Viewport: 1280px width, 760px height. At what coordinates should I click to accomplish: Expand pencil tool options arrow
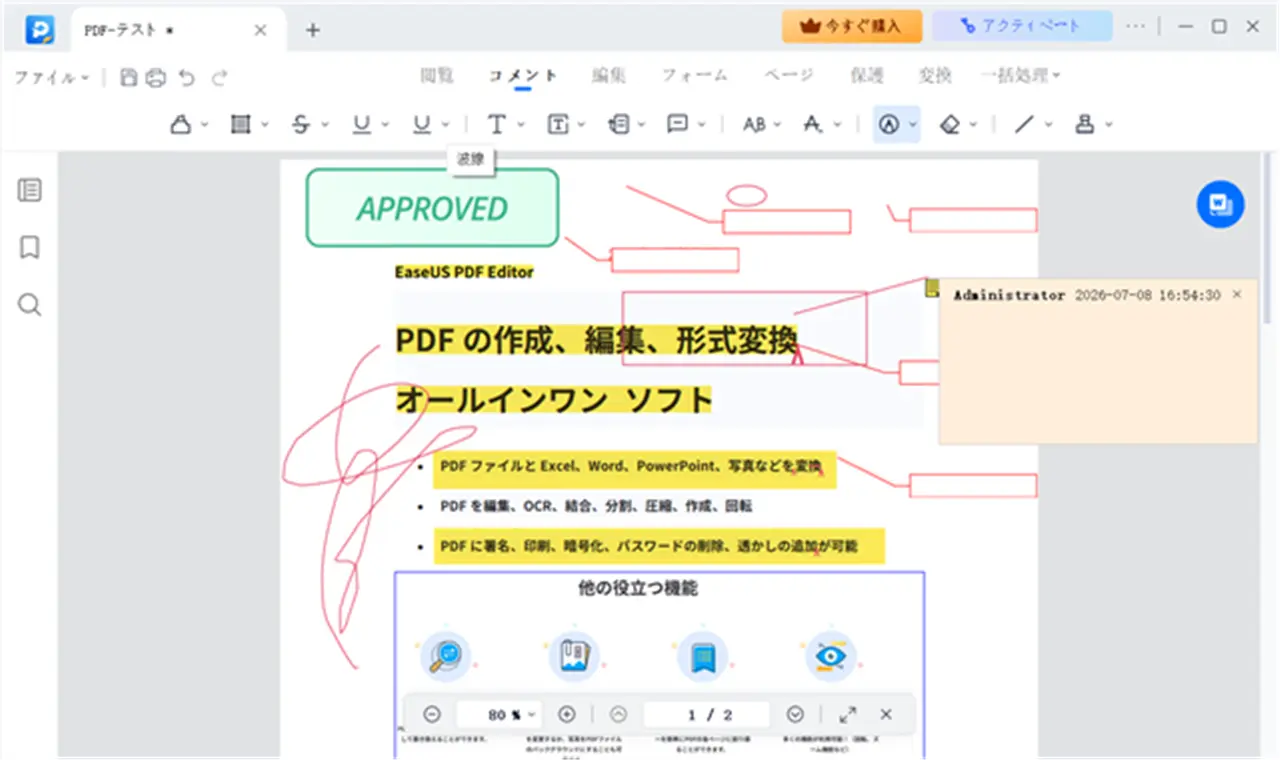tap(912, 125)
